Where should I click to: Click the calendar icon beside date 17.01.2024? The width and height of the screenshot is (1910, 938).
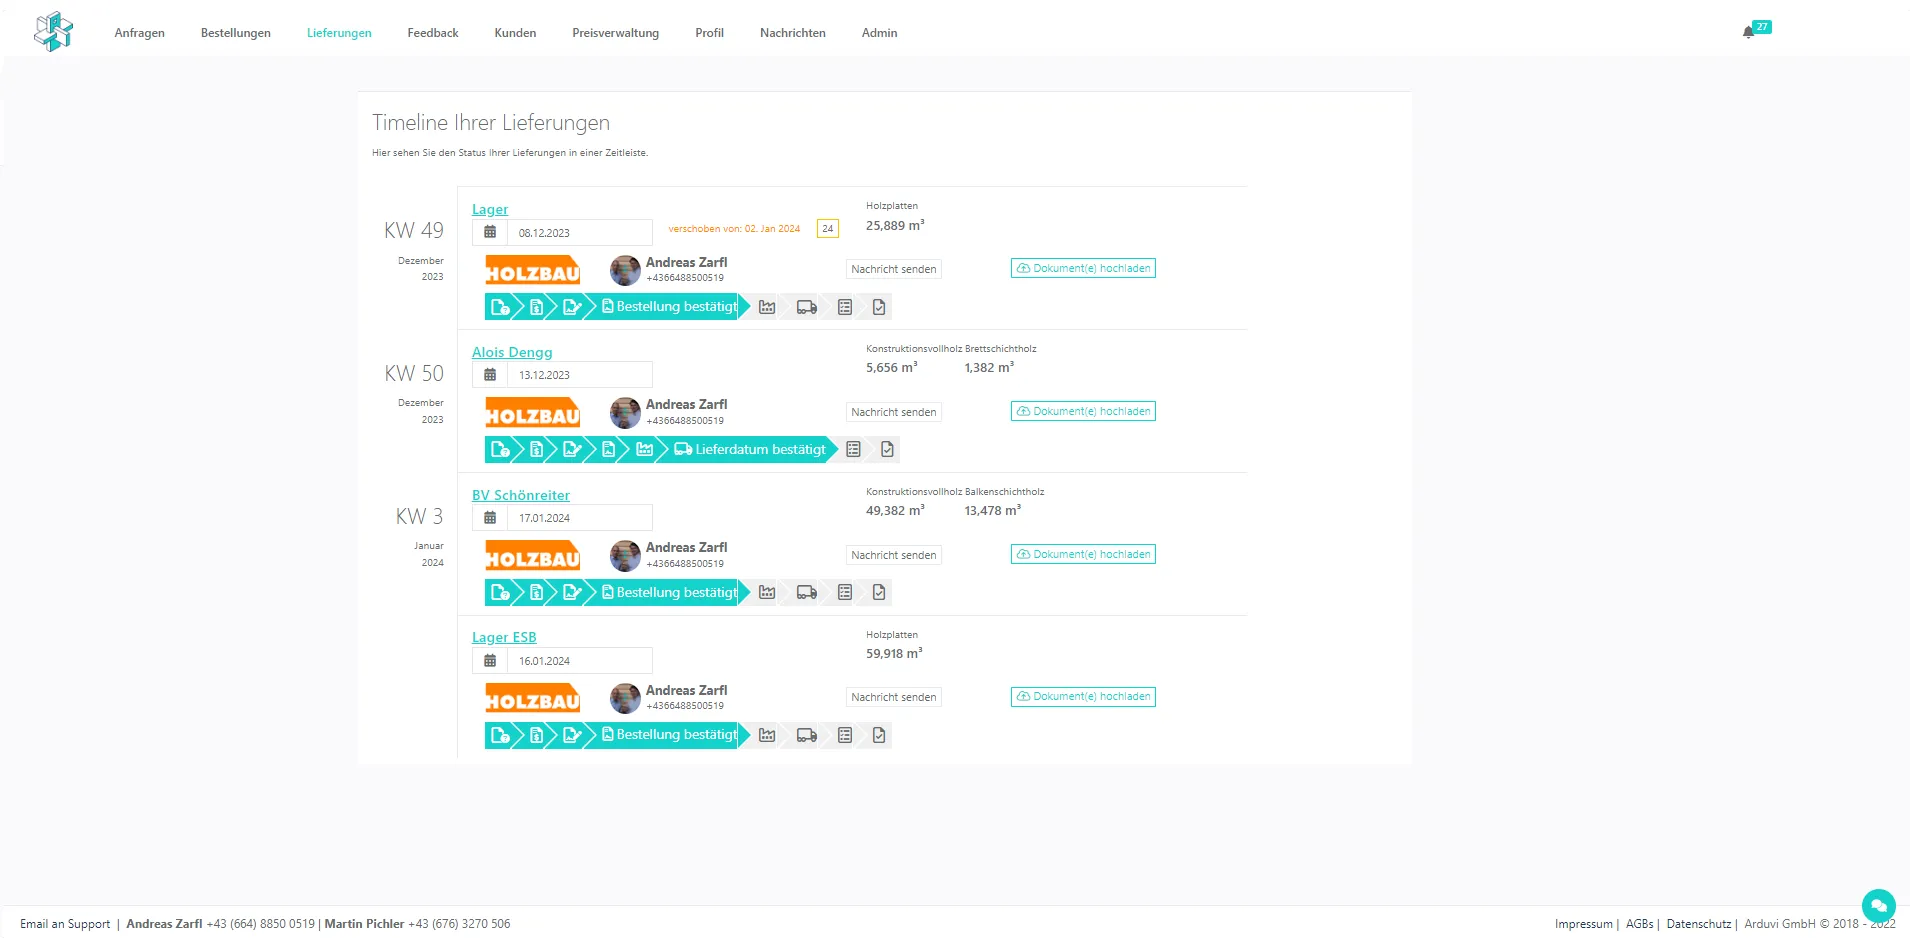(490, 518)
